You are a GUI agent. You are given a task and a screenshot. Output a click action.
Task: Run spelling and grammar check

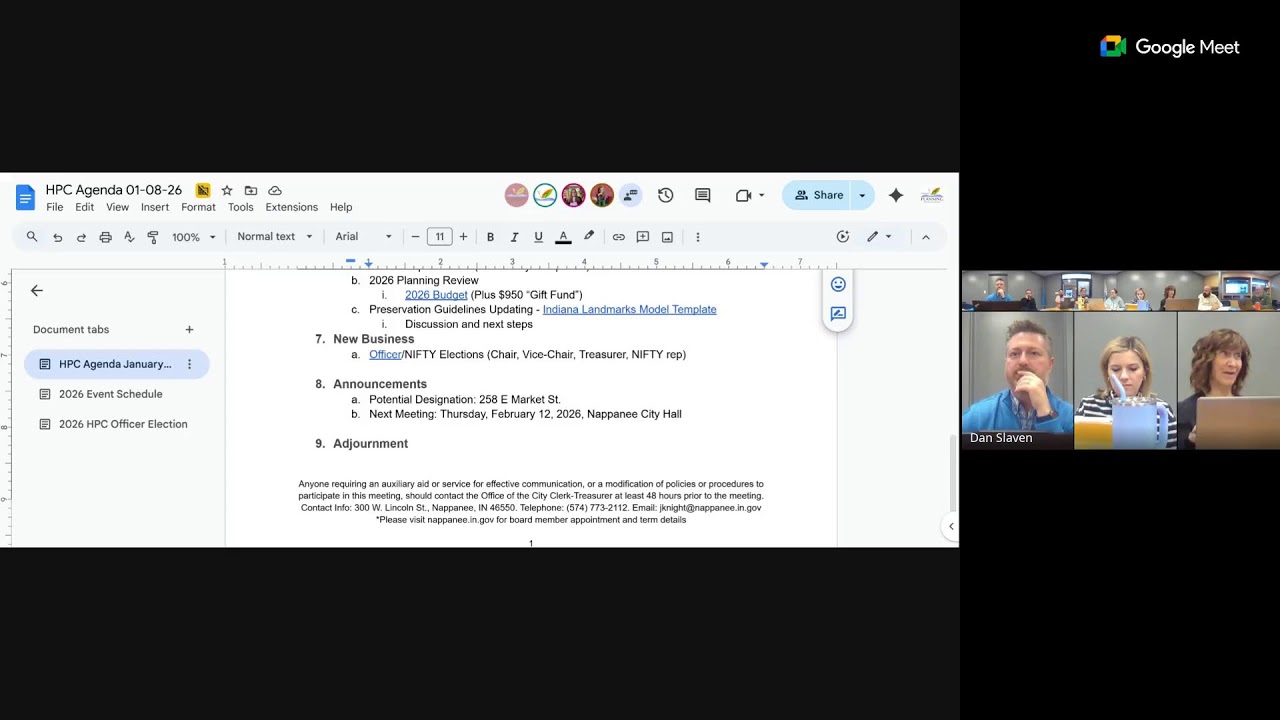coord(129,237)
